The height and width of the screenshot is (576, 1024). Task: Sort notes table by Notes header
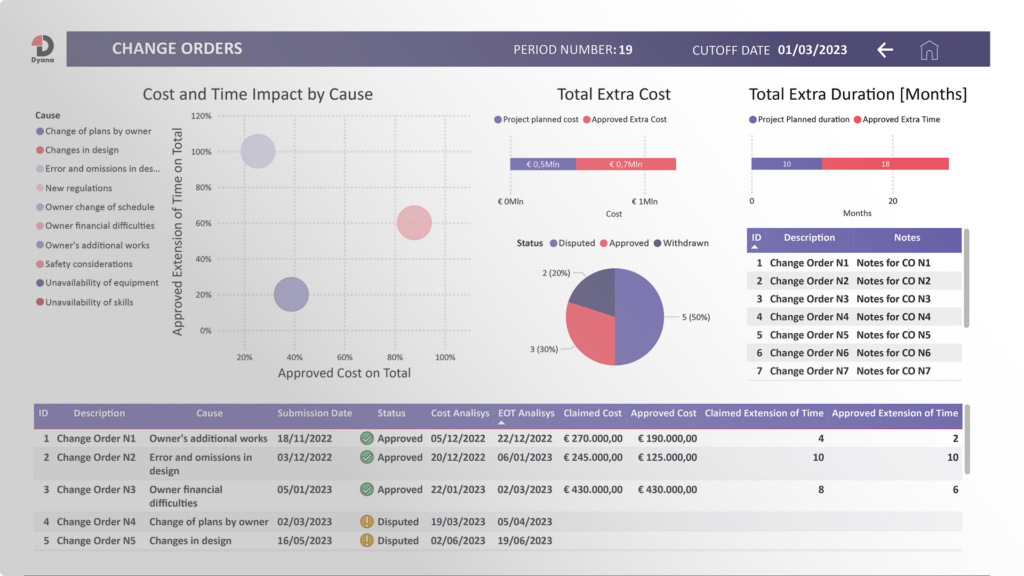click(906, 238)
